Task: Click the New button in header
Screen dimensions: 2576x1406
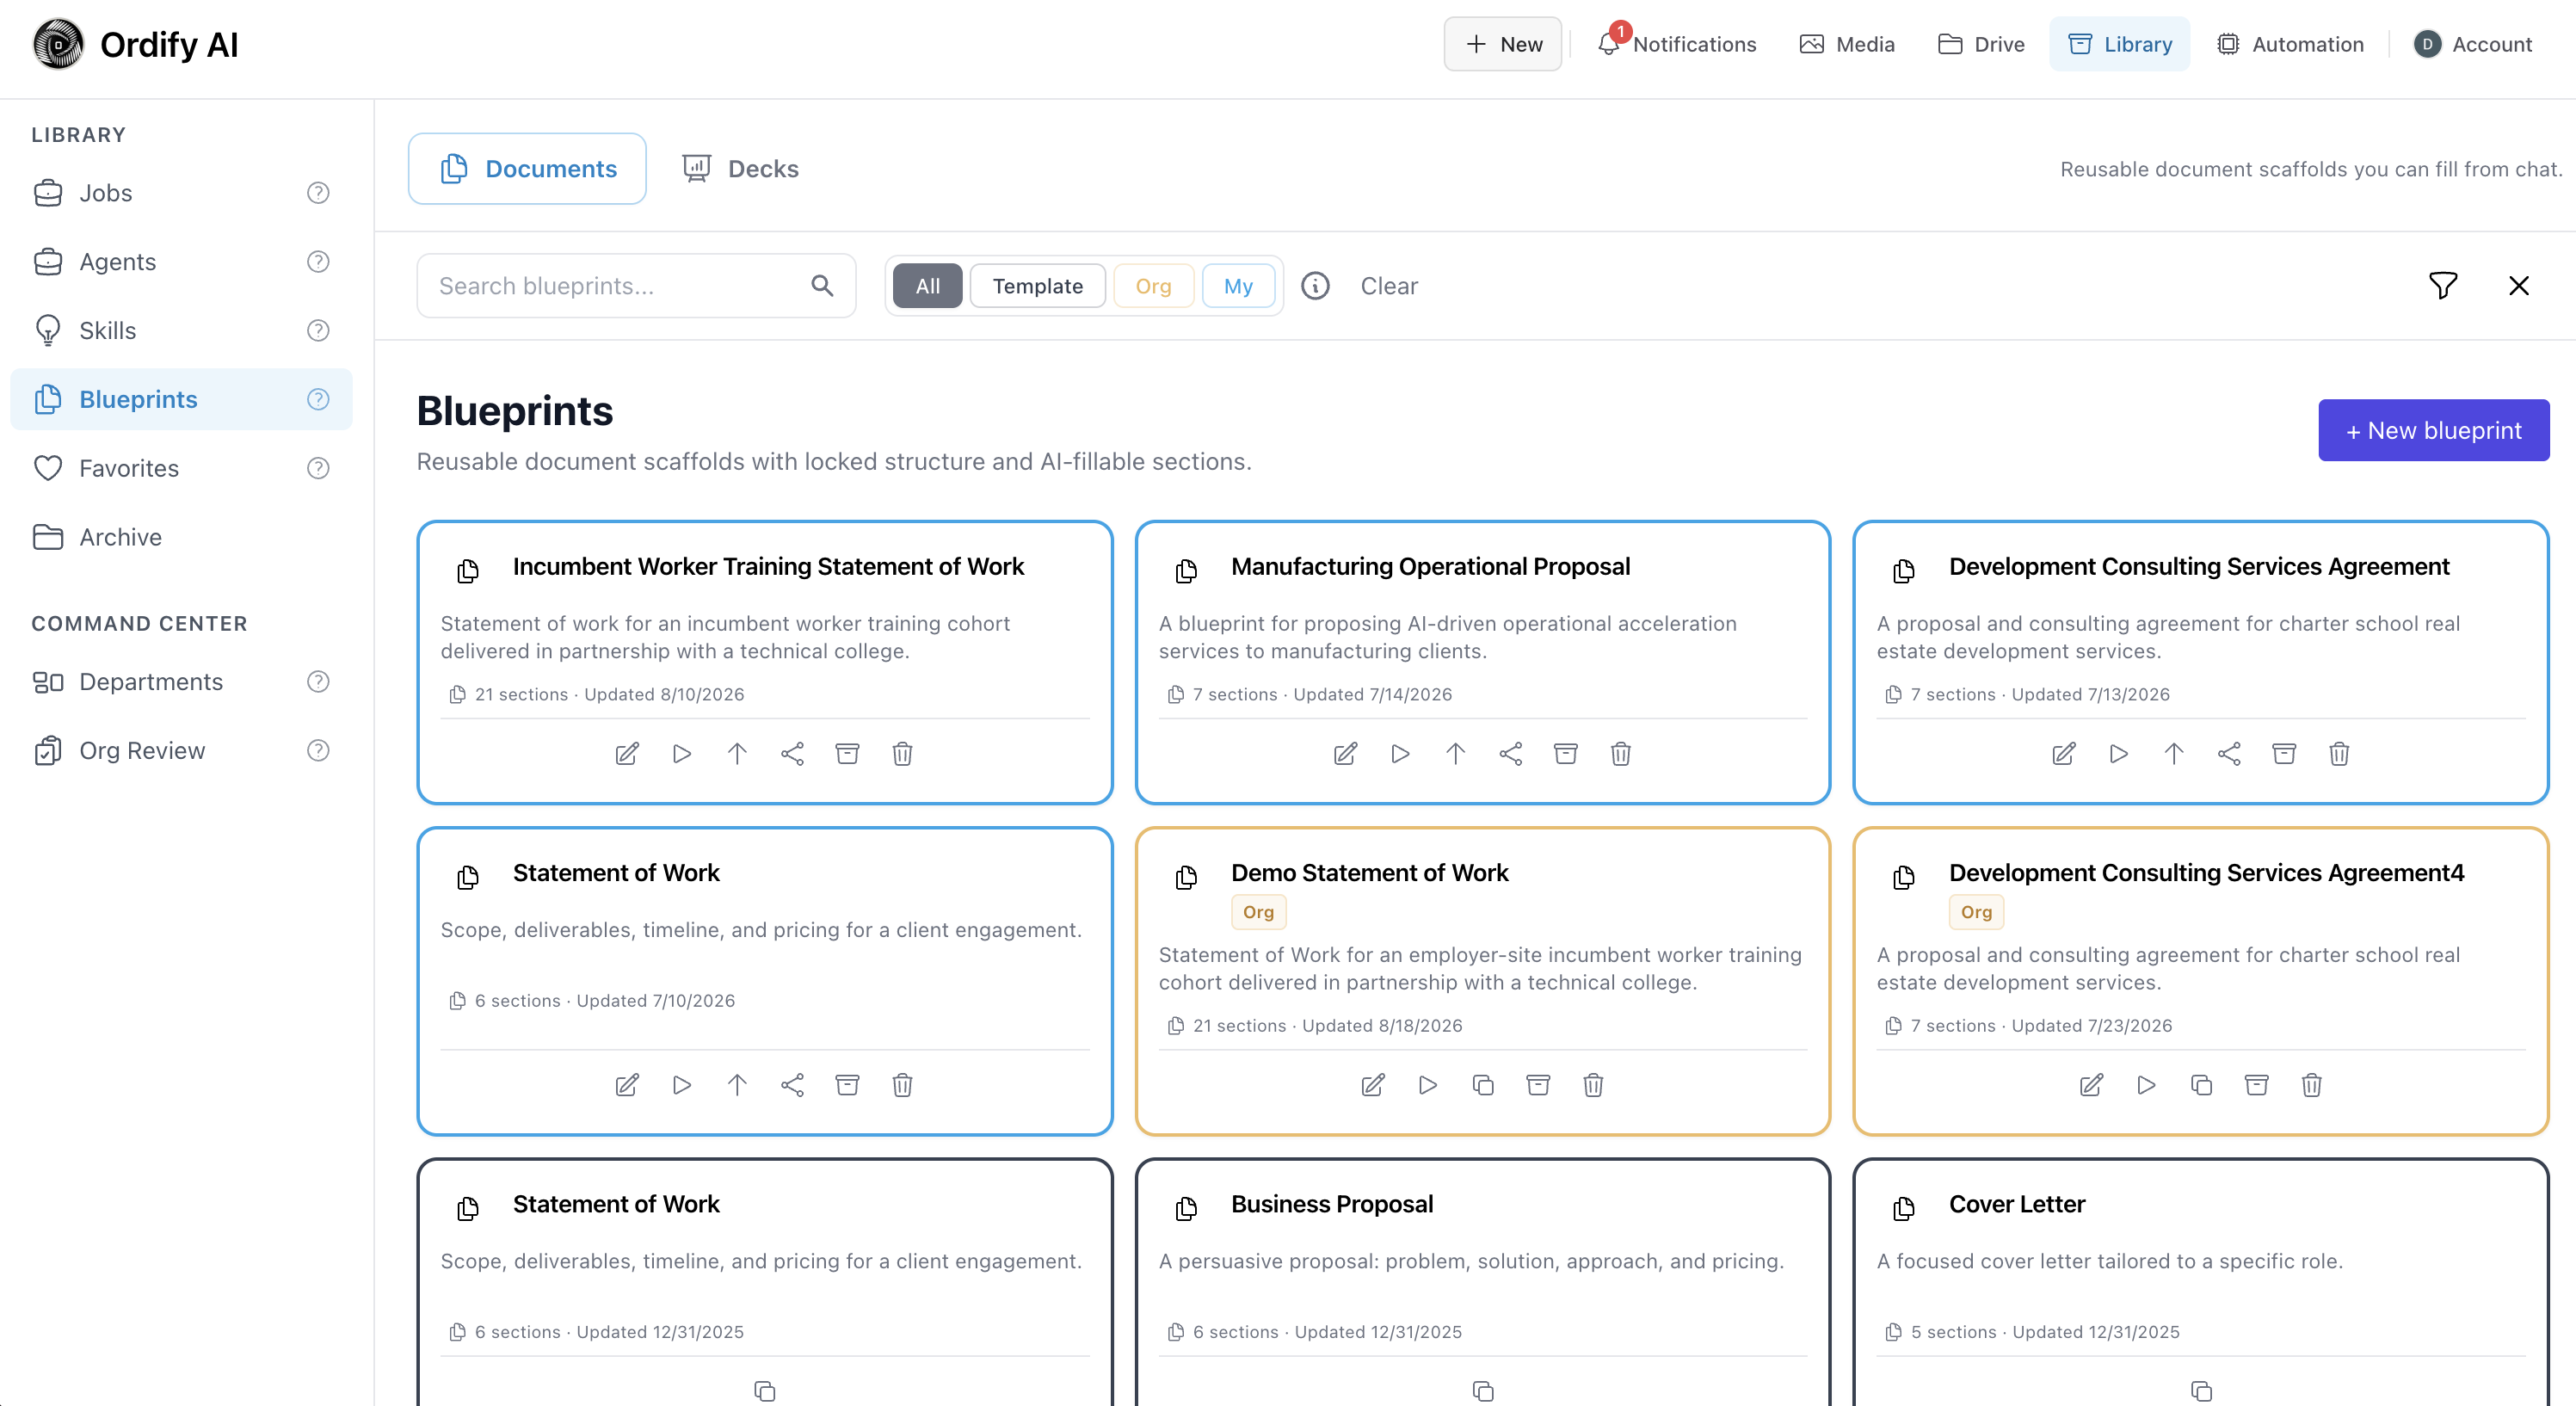Action: coord(1502,44)
